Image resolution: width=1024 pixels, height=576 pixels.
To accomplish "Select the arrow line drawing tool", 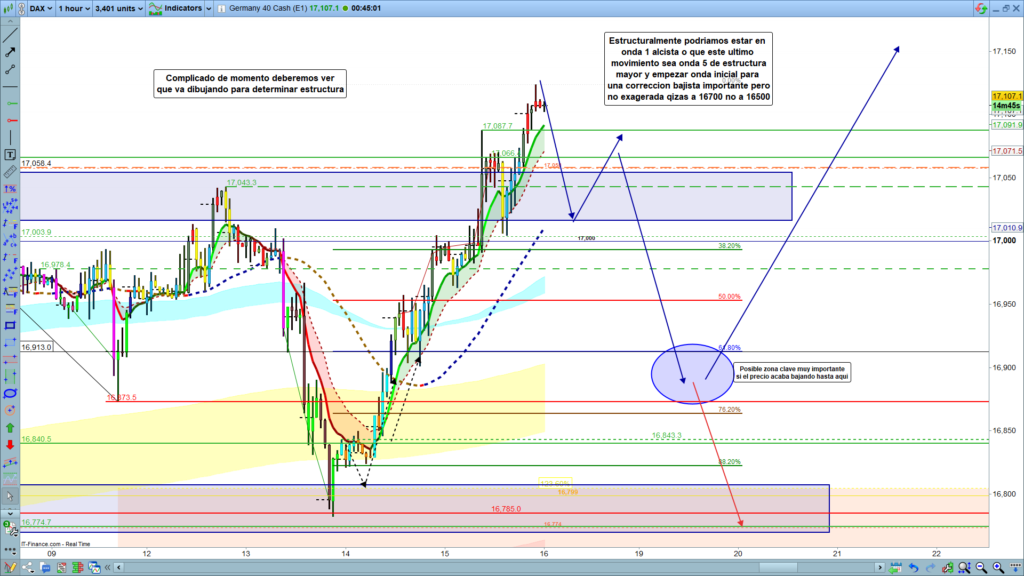I will [x=10, y=50].
